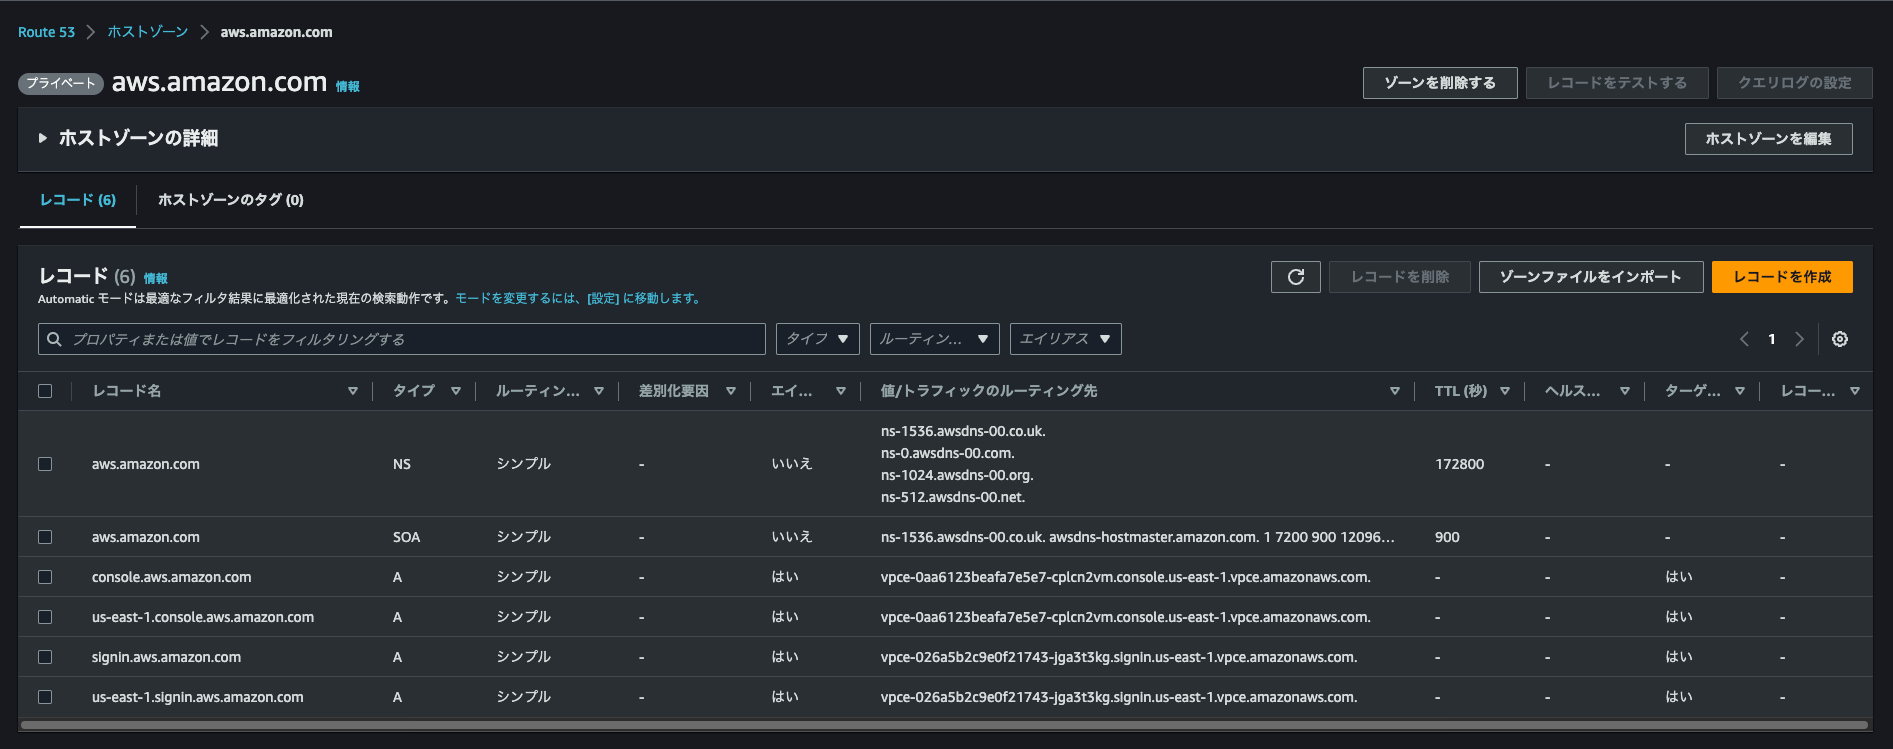Open the ルーティン filter dropdown
This screenshot has width=1893, height=749.
point(934,339)
